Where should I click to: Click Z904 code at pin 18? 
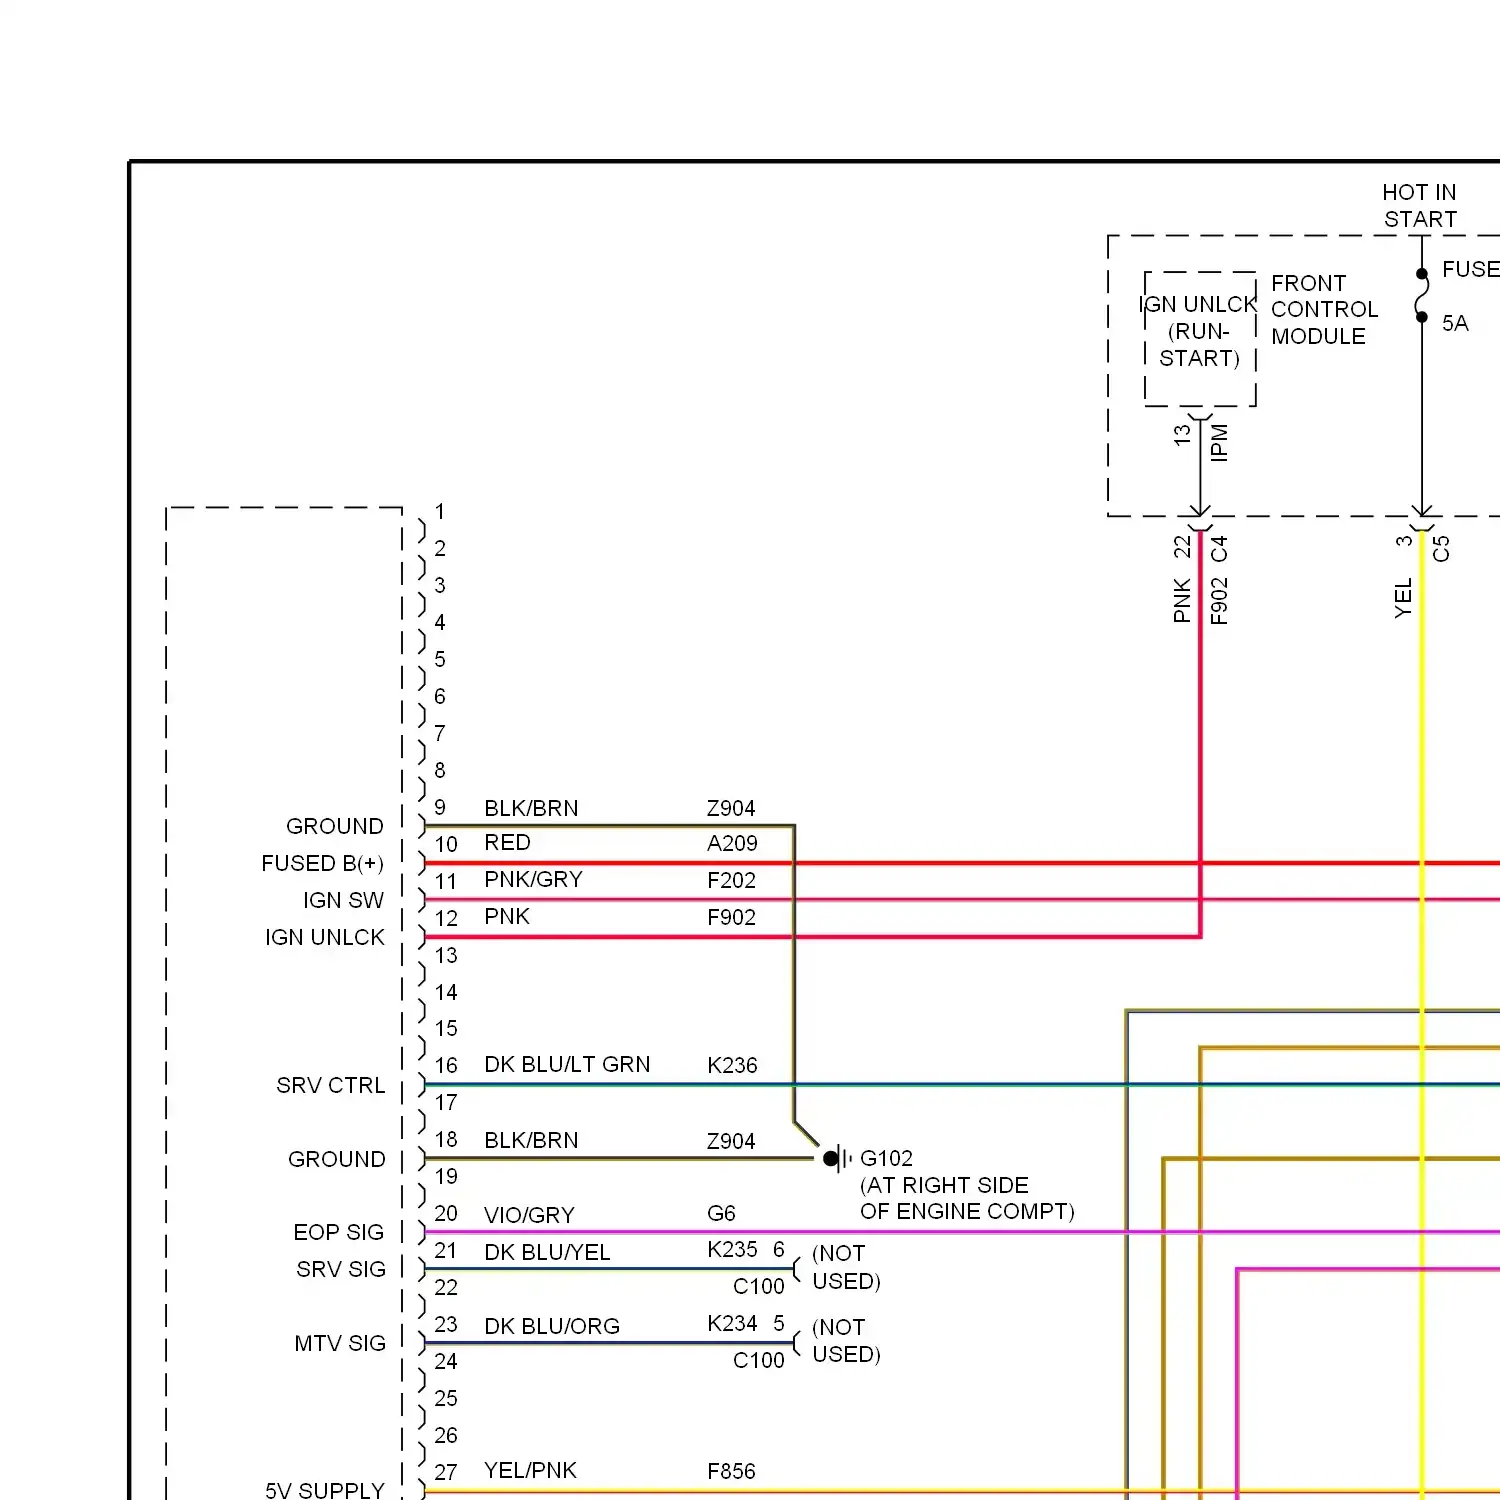click(731, 1141)
